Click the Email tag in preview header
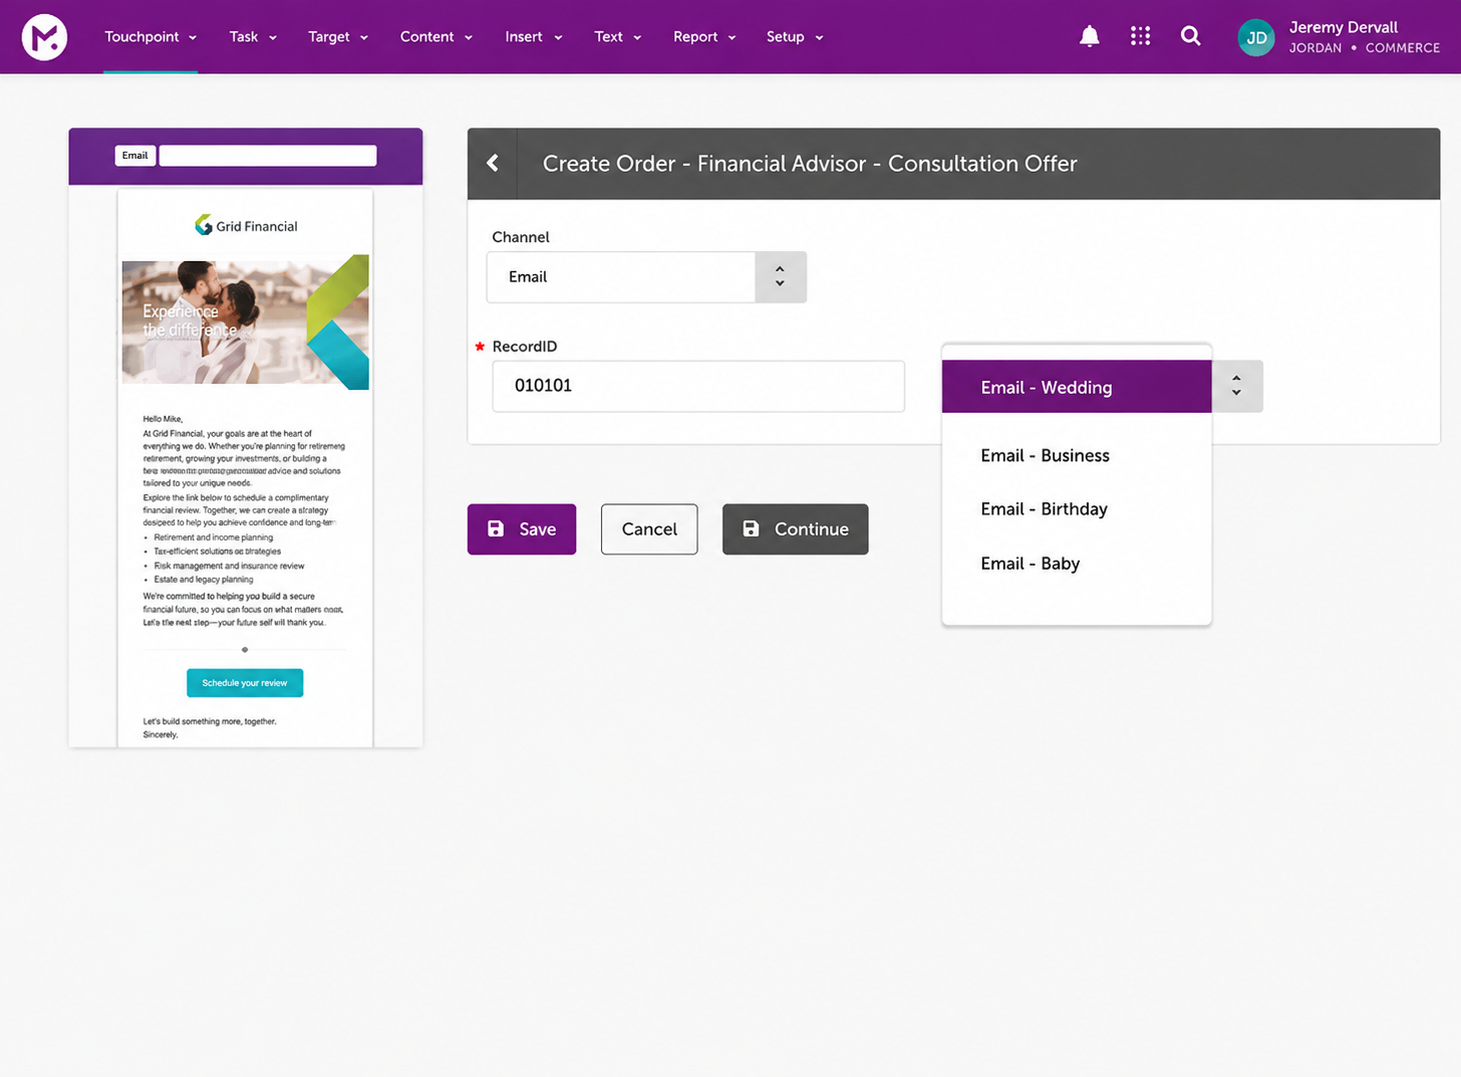Screen dimensions: 1461x1077 [x=135, y=156]
